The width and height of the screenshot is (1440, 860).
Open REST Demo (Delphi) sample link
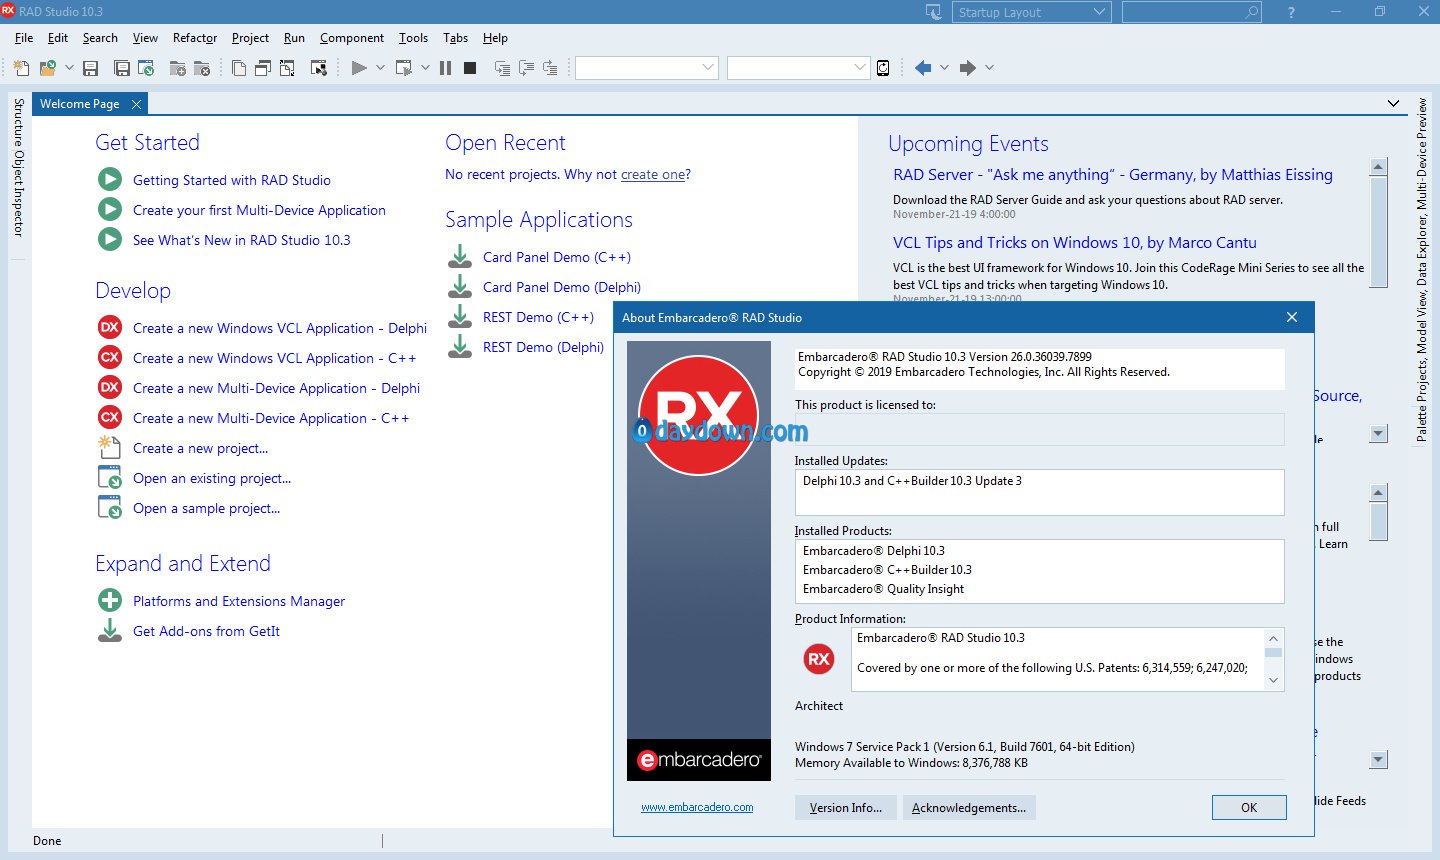coord(543,347)
